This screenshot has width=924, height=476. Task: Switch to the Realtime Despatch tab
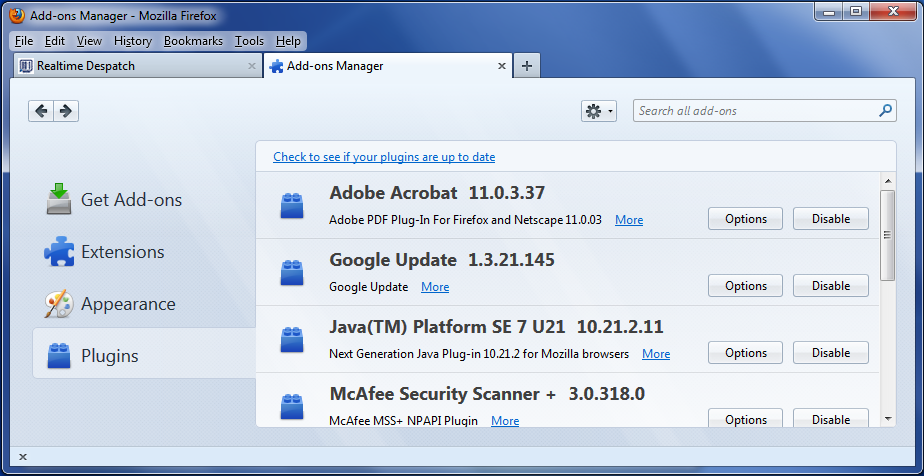[x=138, y=66]
